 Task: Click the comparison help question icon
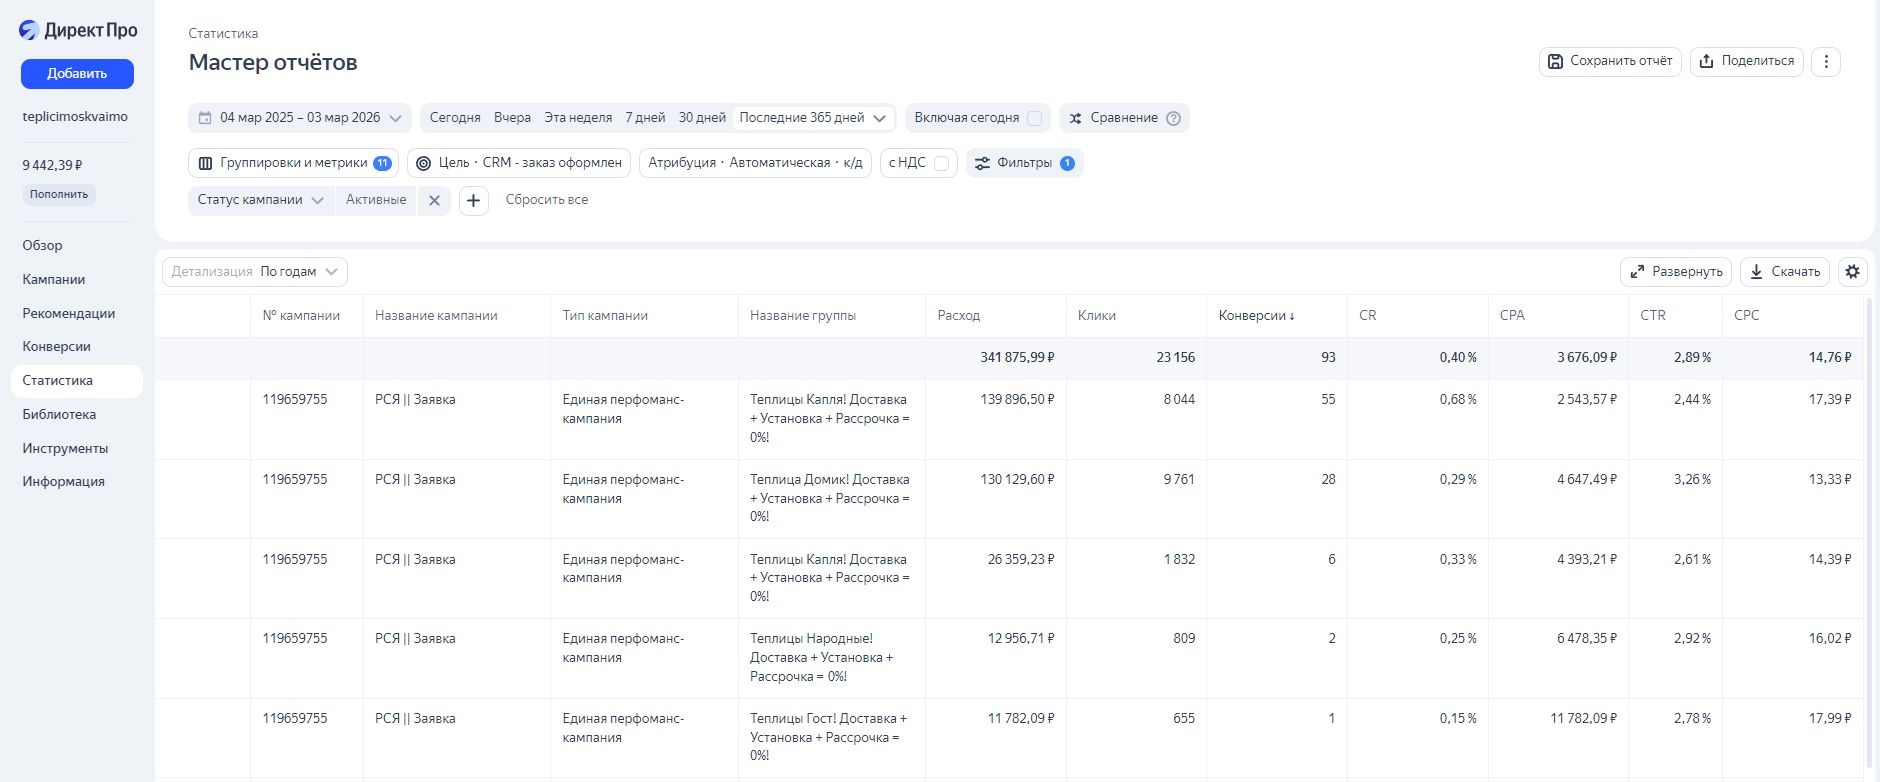(x=1174, y=118)
